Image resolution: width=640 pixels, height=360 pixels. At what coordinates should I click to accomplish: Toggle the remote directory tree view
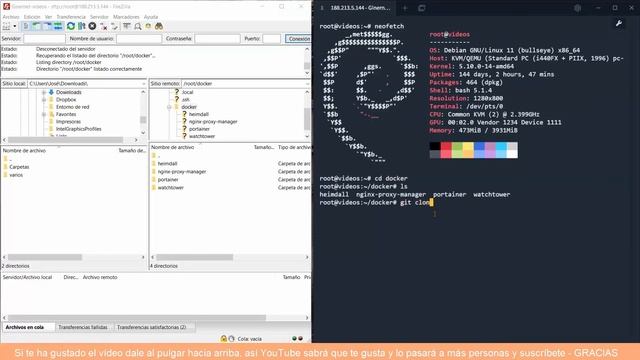click(47, 26)
